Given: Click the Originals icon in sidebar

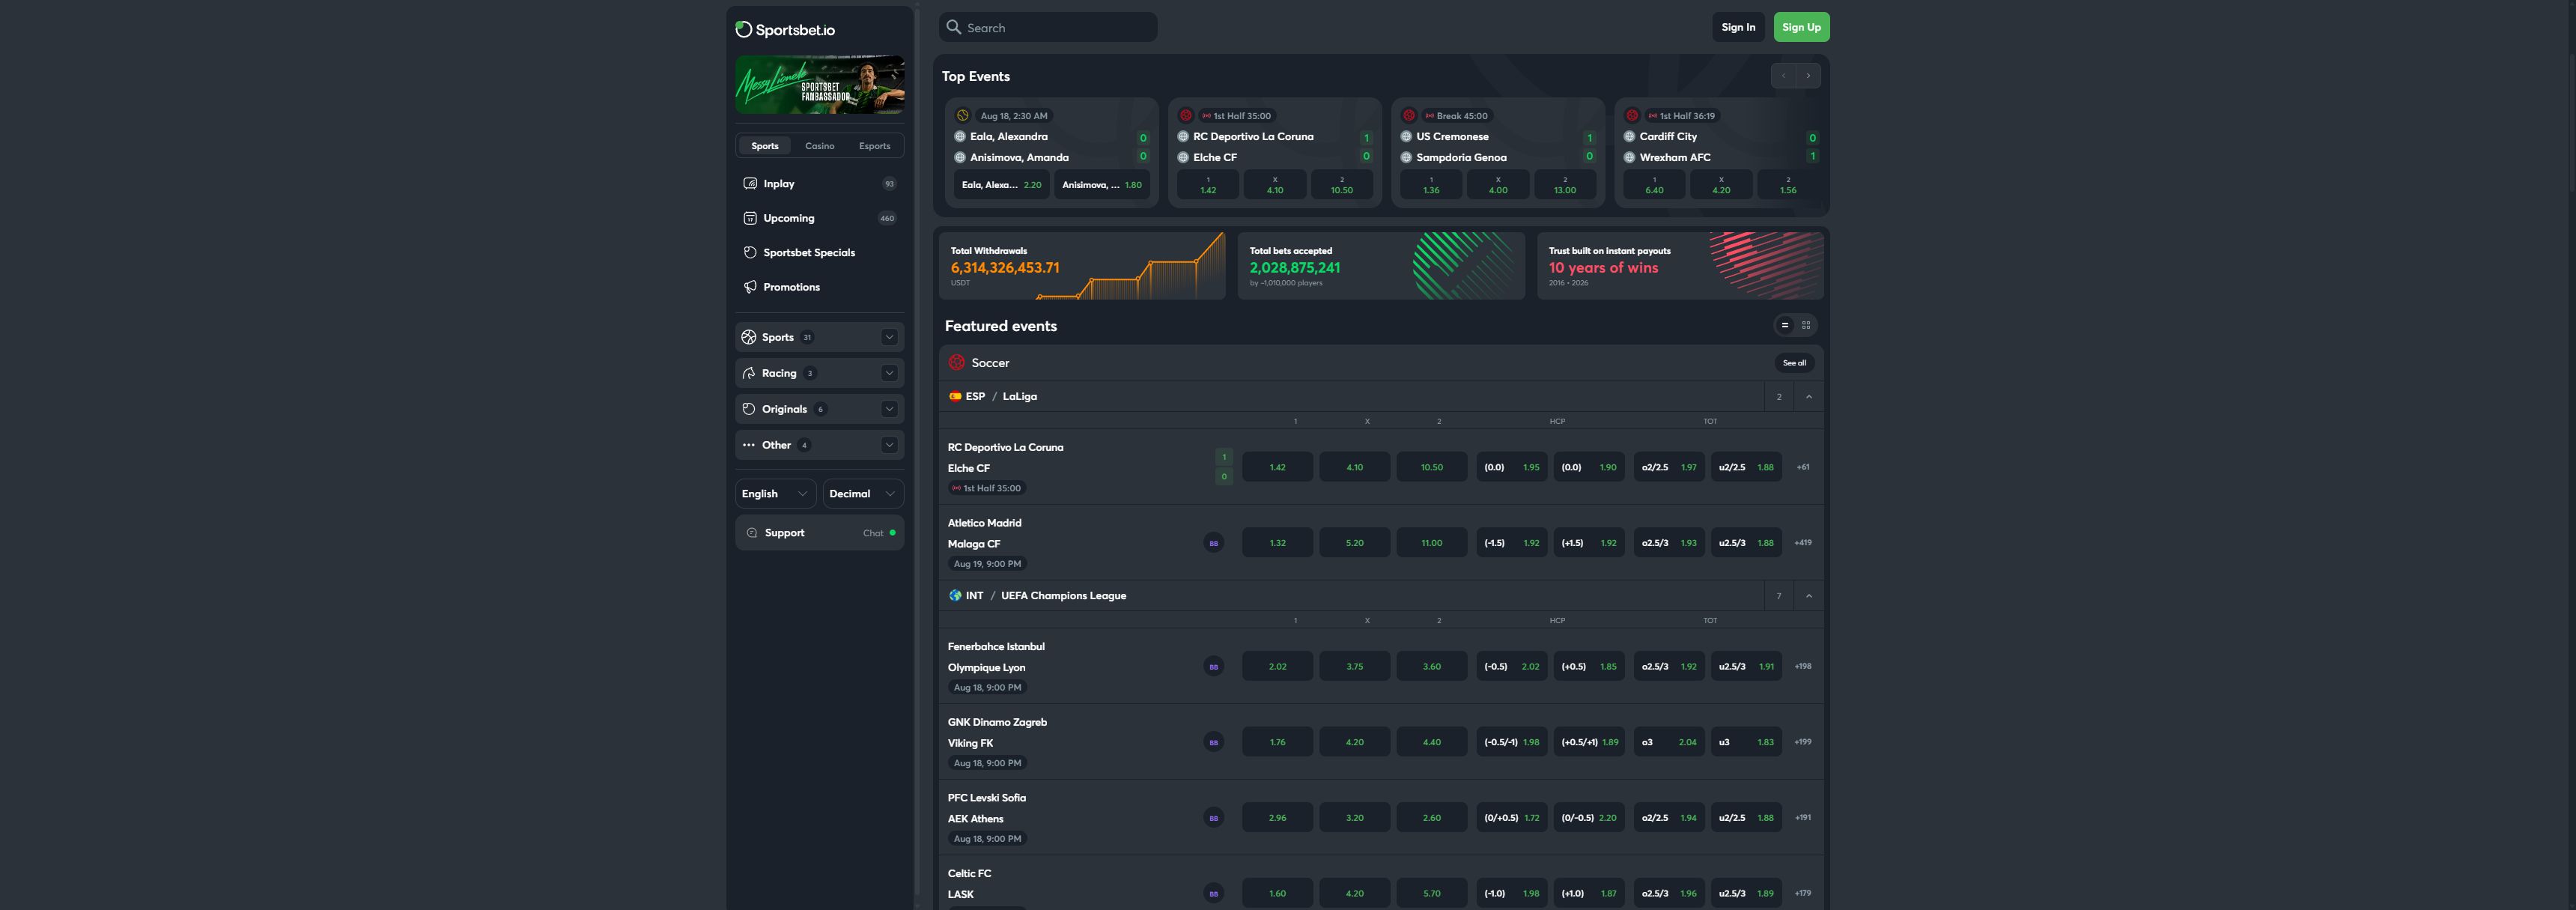Looking at the screenshot, I should [x=749, y=409].
